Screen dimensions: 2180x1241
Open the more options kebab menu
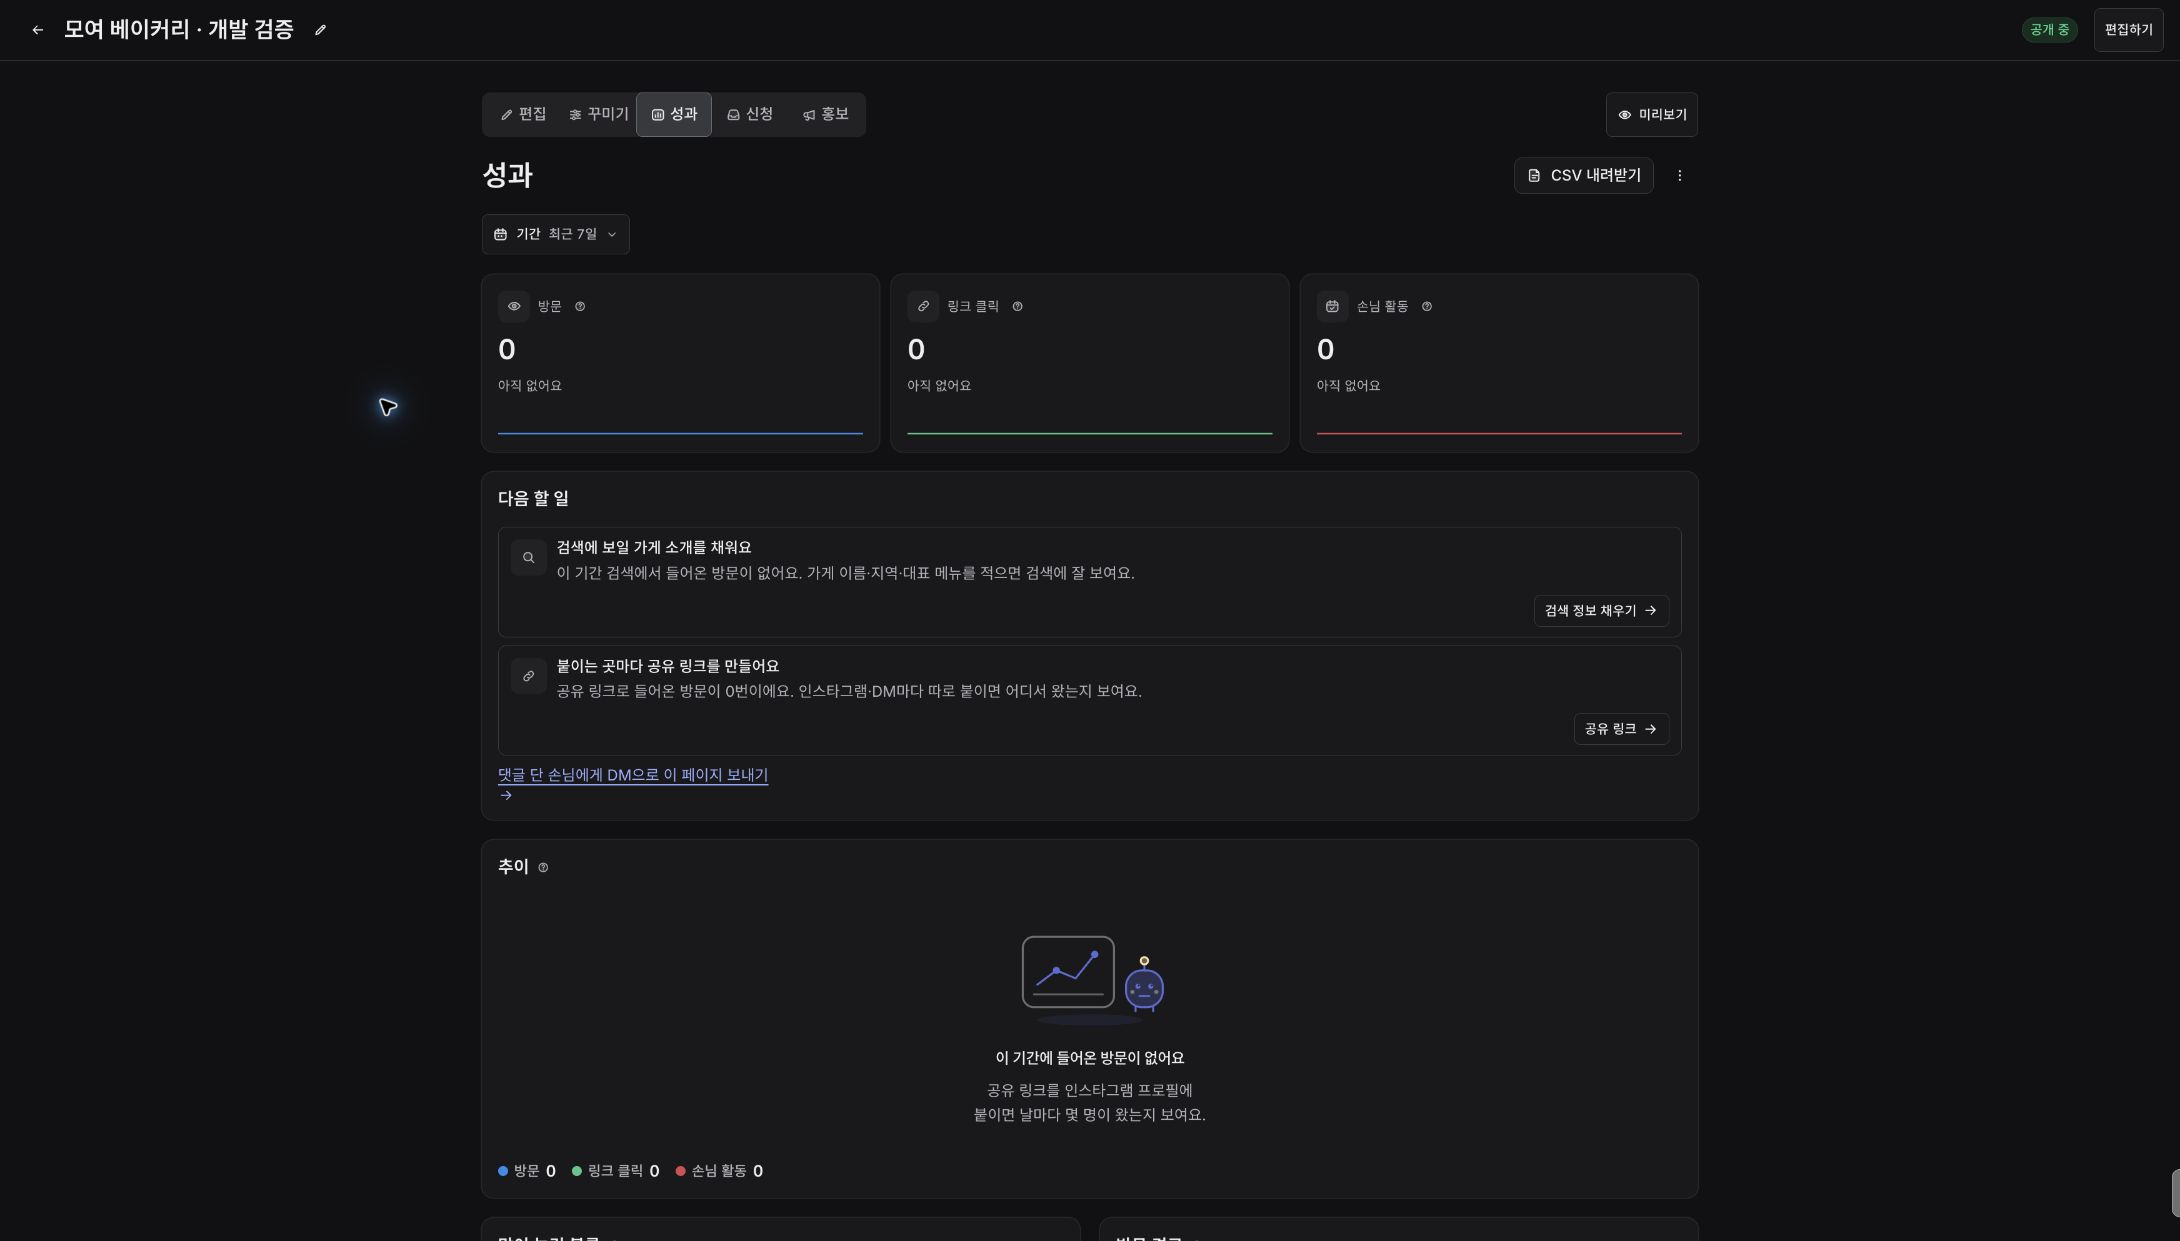(1679, 176)
